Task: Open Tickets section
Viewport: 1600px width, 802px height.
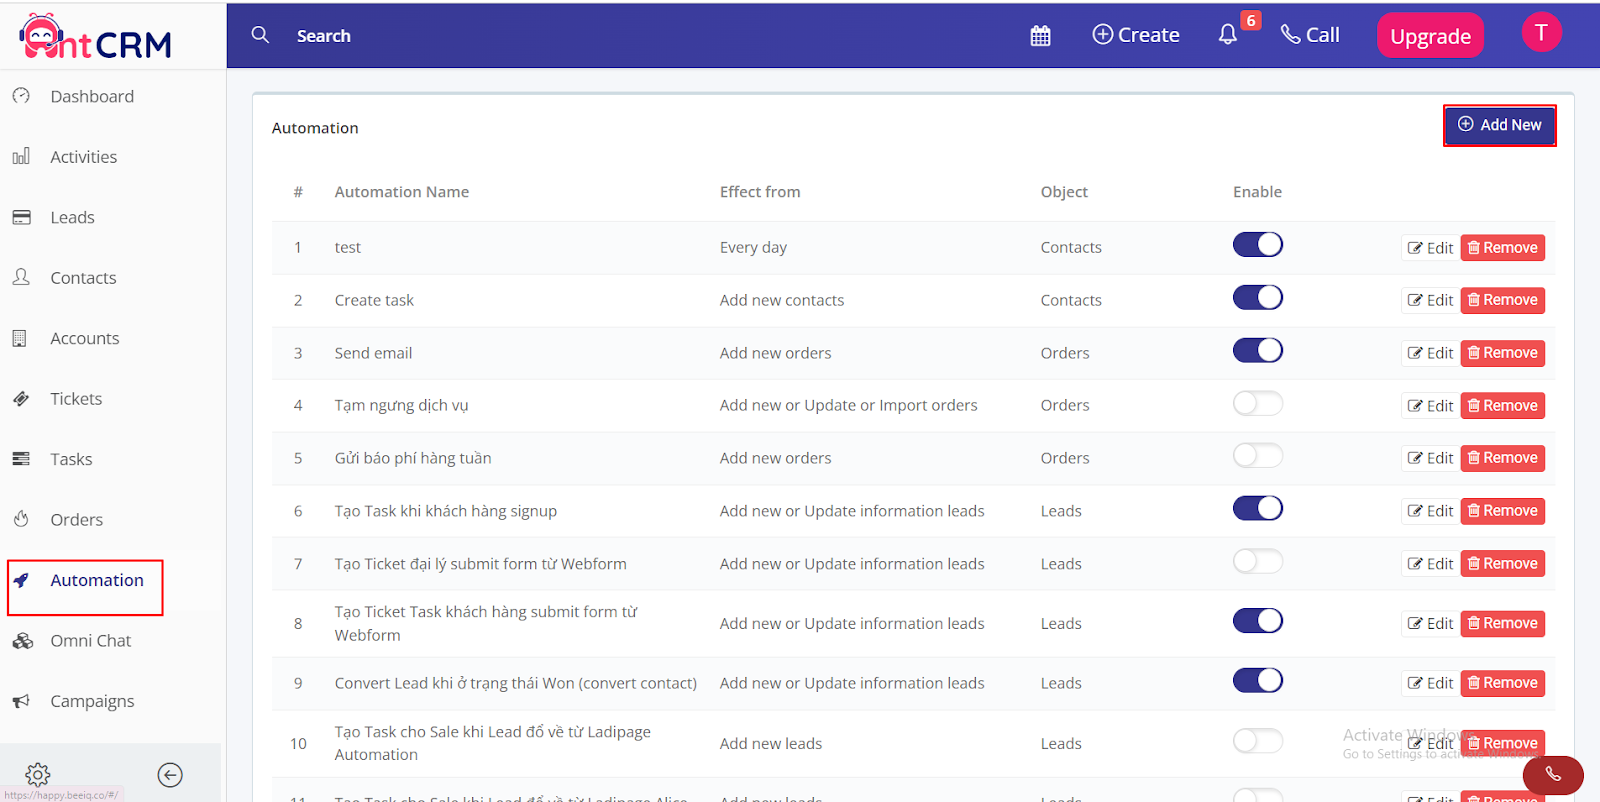Action: [76, 399]
